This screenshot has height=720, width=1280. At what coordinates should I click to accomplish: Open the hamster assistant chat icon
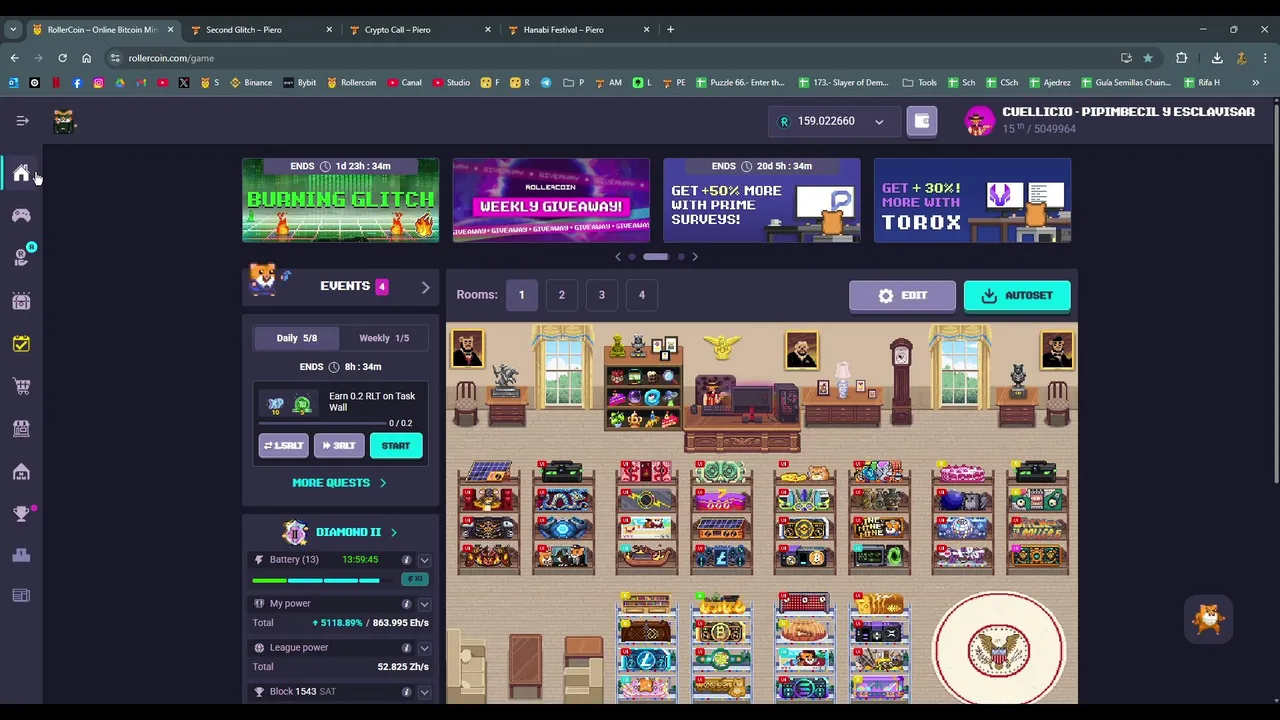coord(1209,620)
